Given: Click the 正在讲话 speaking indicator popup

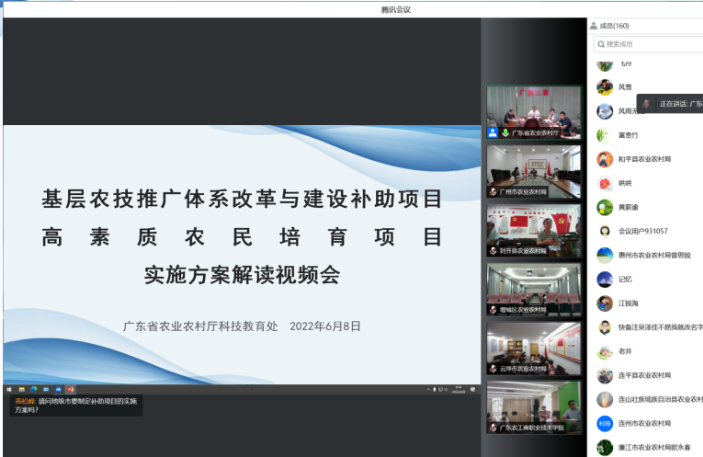Looking at the screenshot, I should click(676, 103).
